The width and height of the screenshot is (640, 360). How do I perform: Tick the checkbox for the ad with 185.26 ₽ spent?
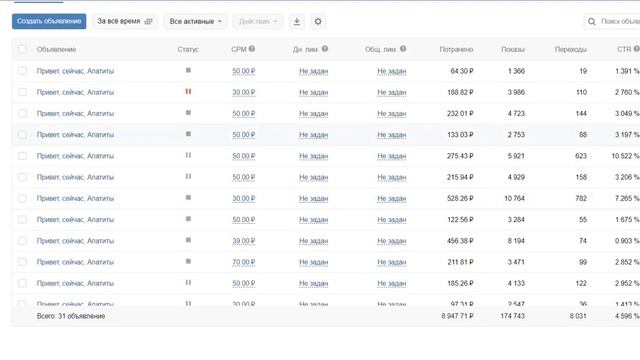(22, 283)
